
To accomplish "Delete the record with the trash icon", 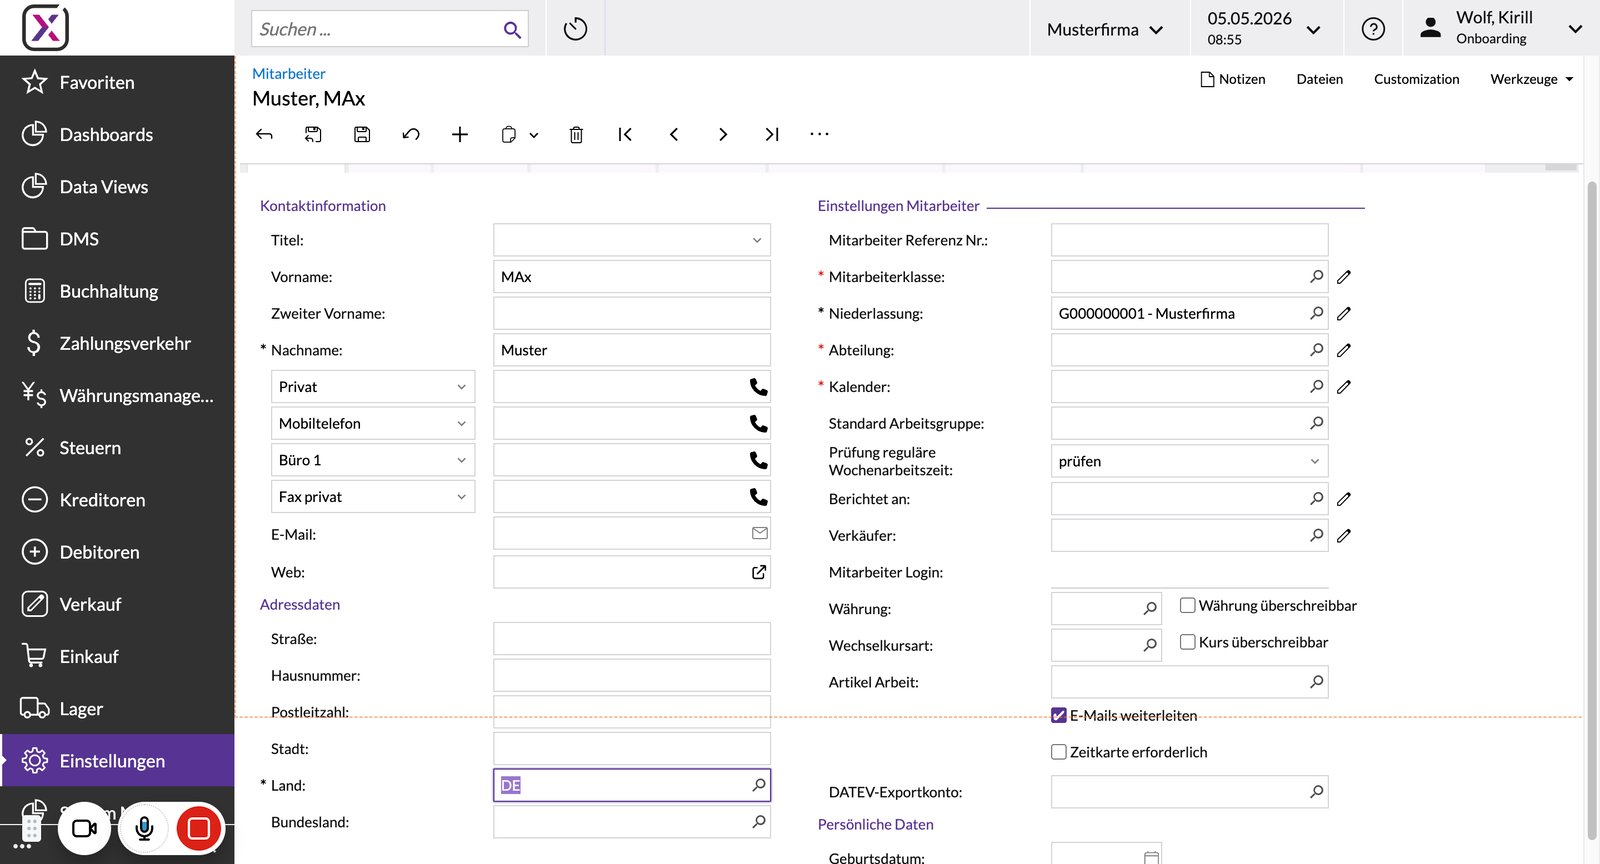I will tap(576, 134).
